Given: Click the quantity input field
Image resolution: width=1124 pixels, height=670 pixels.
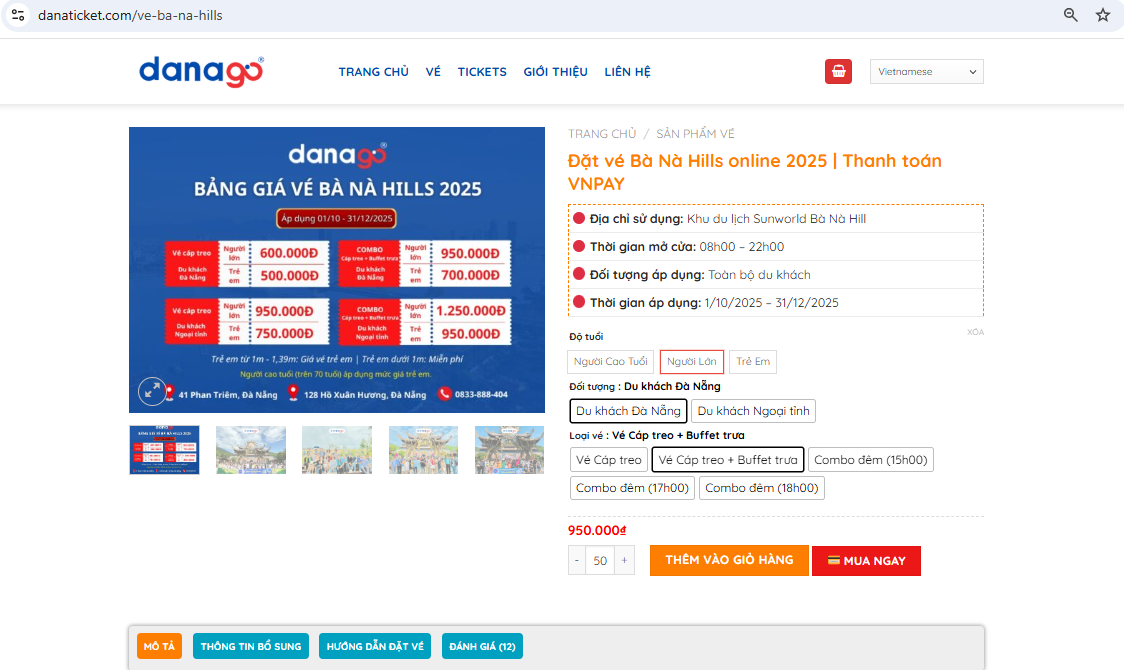Looking at the screenshot, I should pyautogui.click(x=600, y=561).
